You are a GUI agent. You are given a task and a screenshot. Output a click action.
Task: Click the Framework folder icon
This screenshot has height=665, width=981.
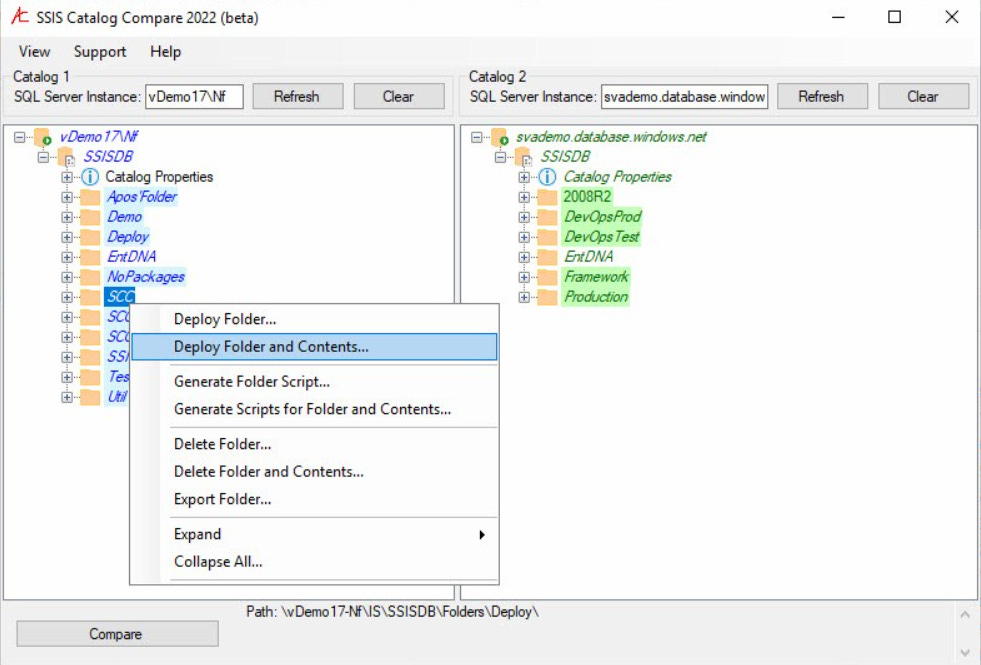coord(547,277)
